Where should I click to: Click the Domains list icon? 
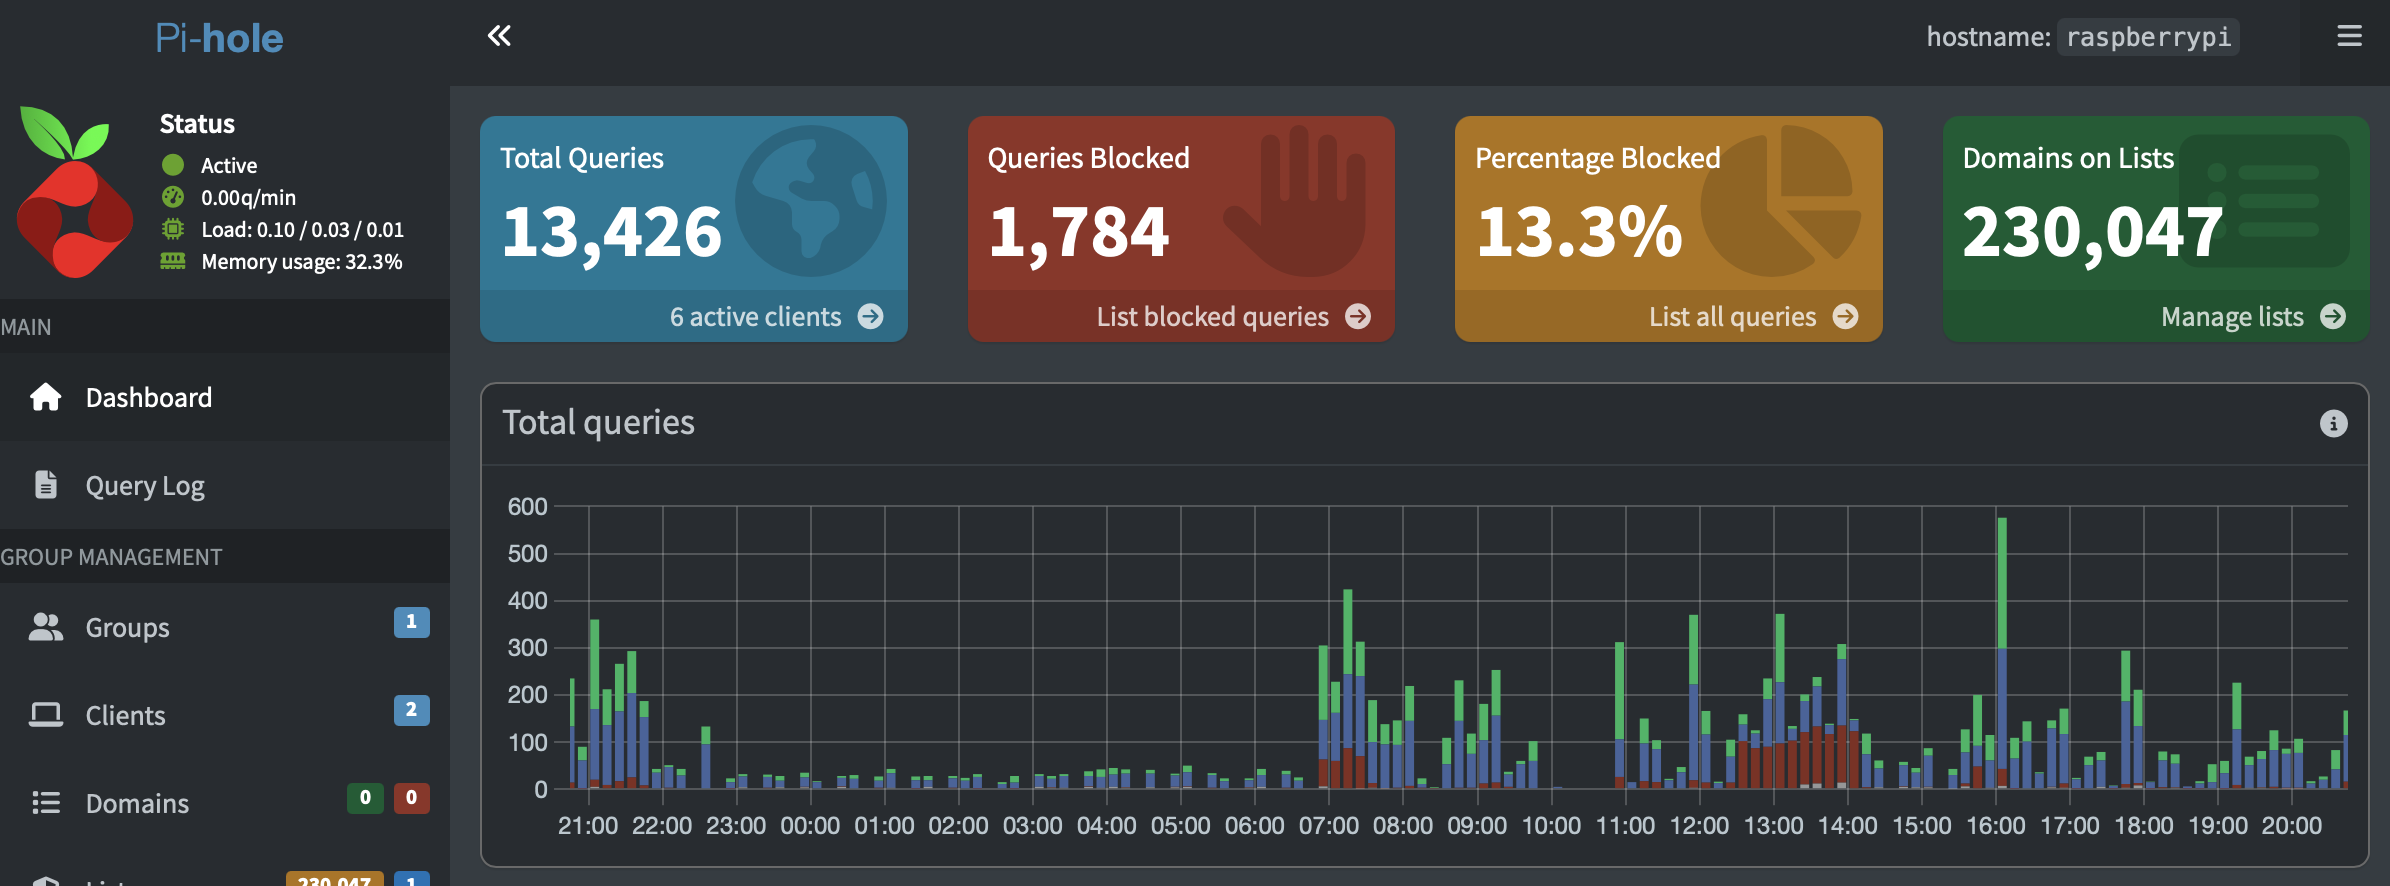coord(45,803)
